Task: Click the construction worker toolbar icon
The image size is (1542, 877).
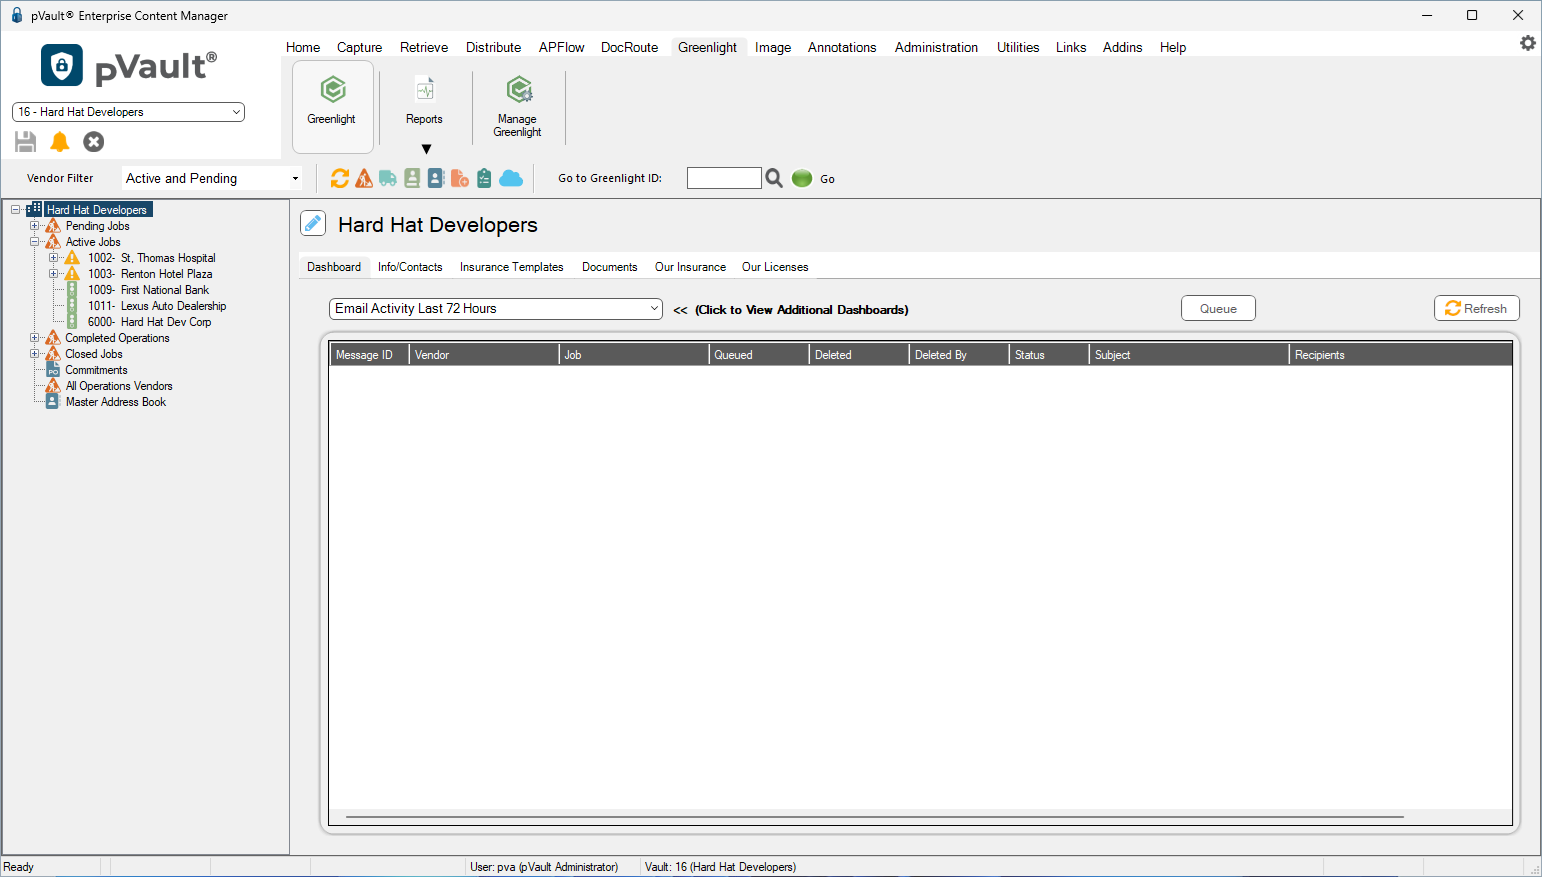Action: 364,178
